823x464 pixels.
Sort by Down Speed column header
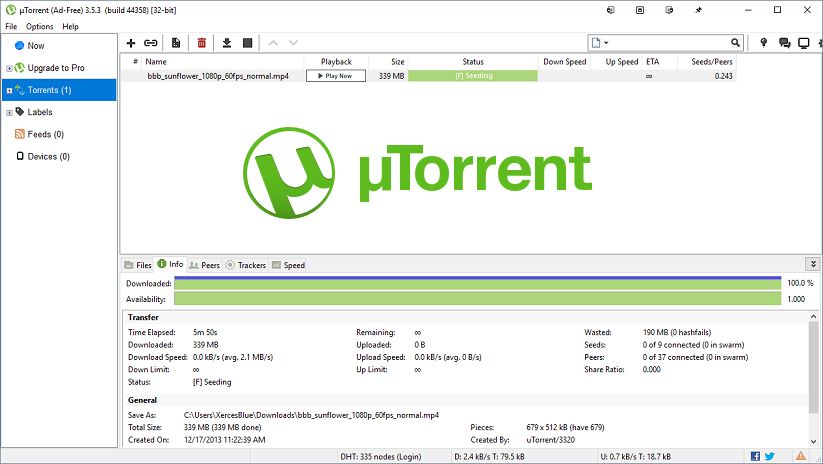pos(565,61)
